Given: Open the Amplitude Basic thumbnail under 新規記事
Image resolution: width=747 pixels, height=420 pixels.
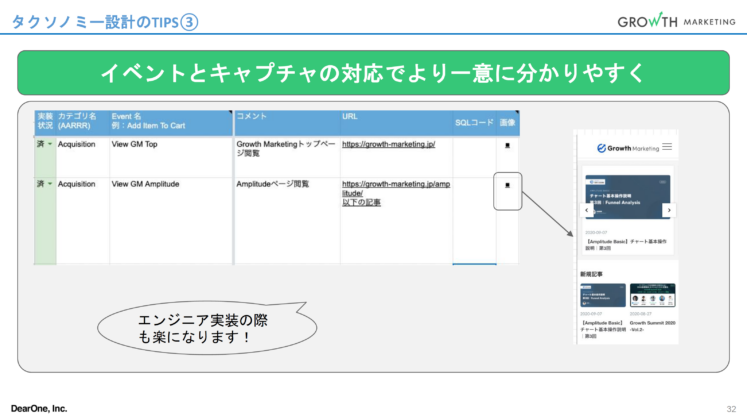Looking at the screenshot, I should pos(603,295).
